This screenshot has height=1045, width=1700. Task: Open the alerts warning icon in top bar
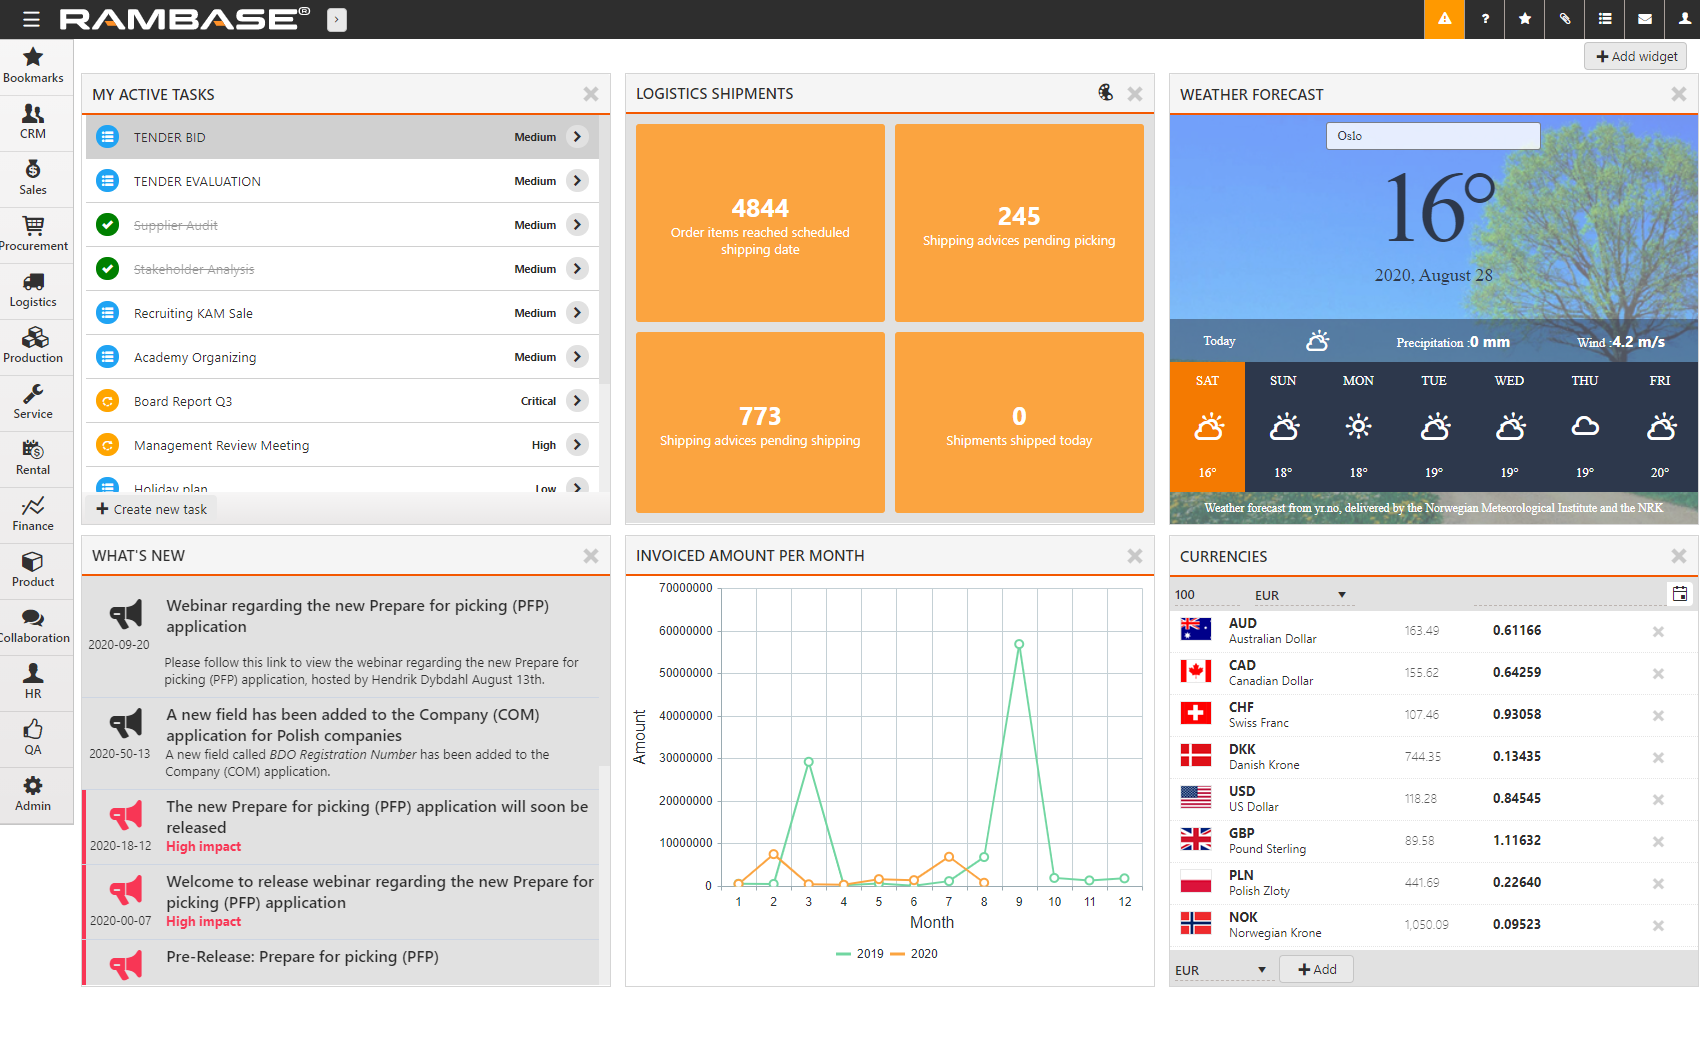point(1444,18)
